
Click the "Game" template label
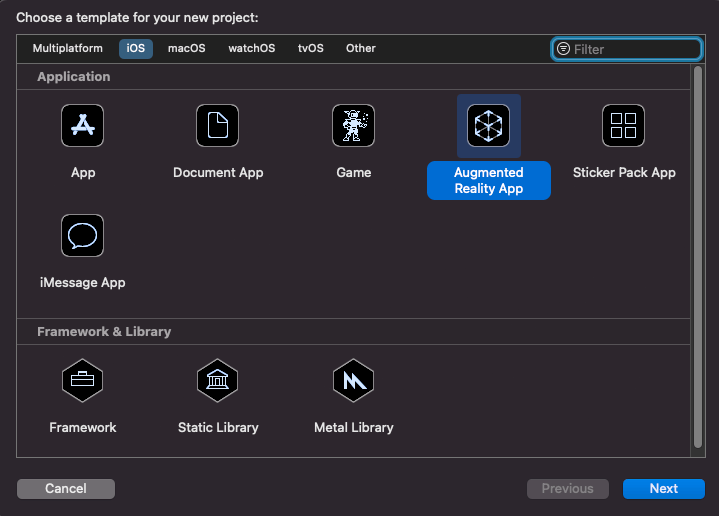pos(354,172)
